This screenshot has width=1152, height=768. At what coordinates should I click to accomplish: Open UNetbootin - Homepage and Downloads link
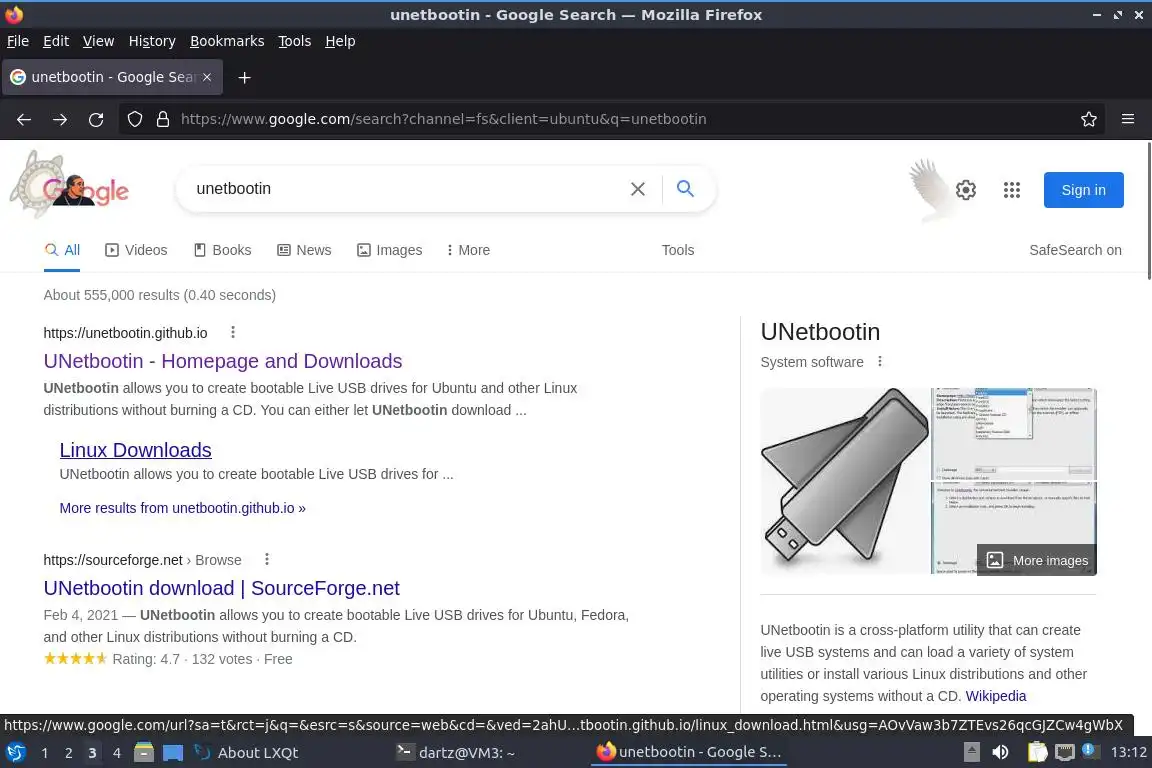(223, 361)
